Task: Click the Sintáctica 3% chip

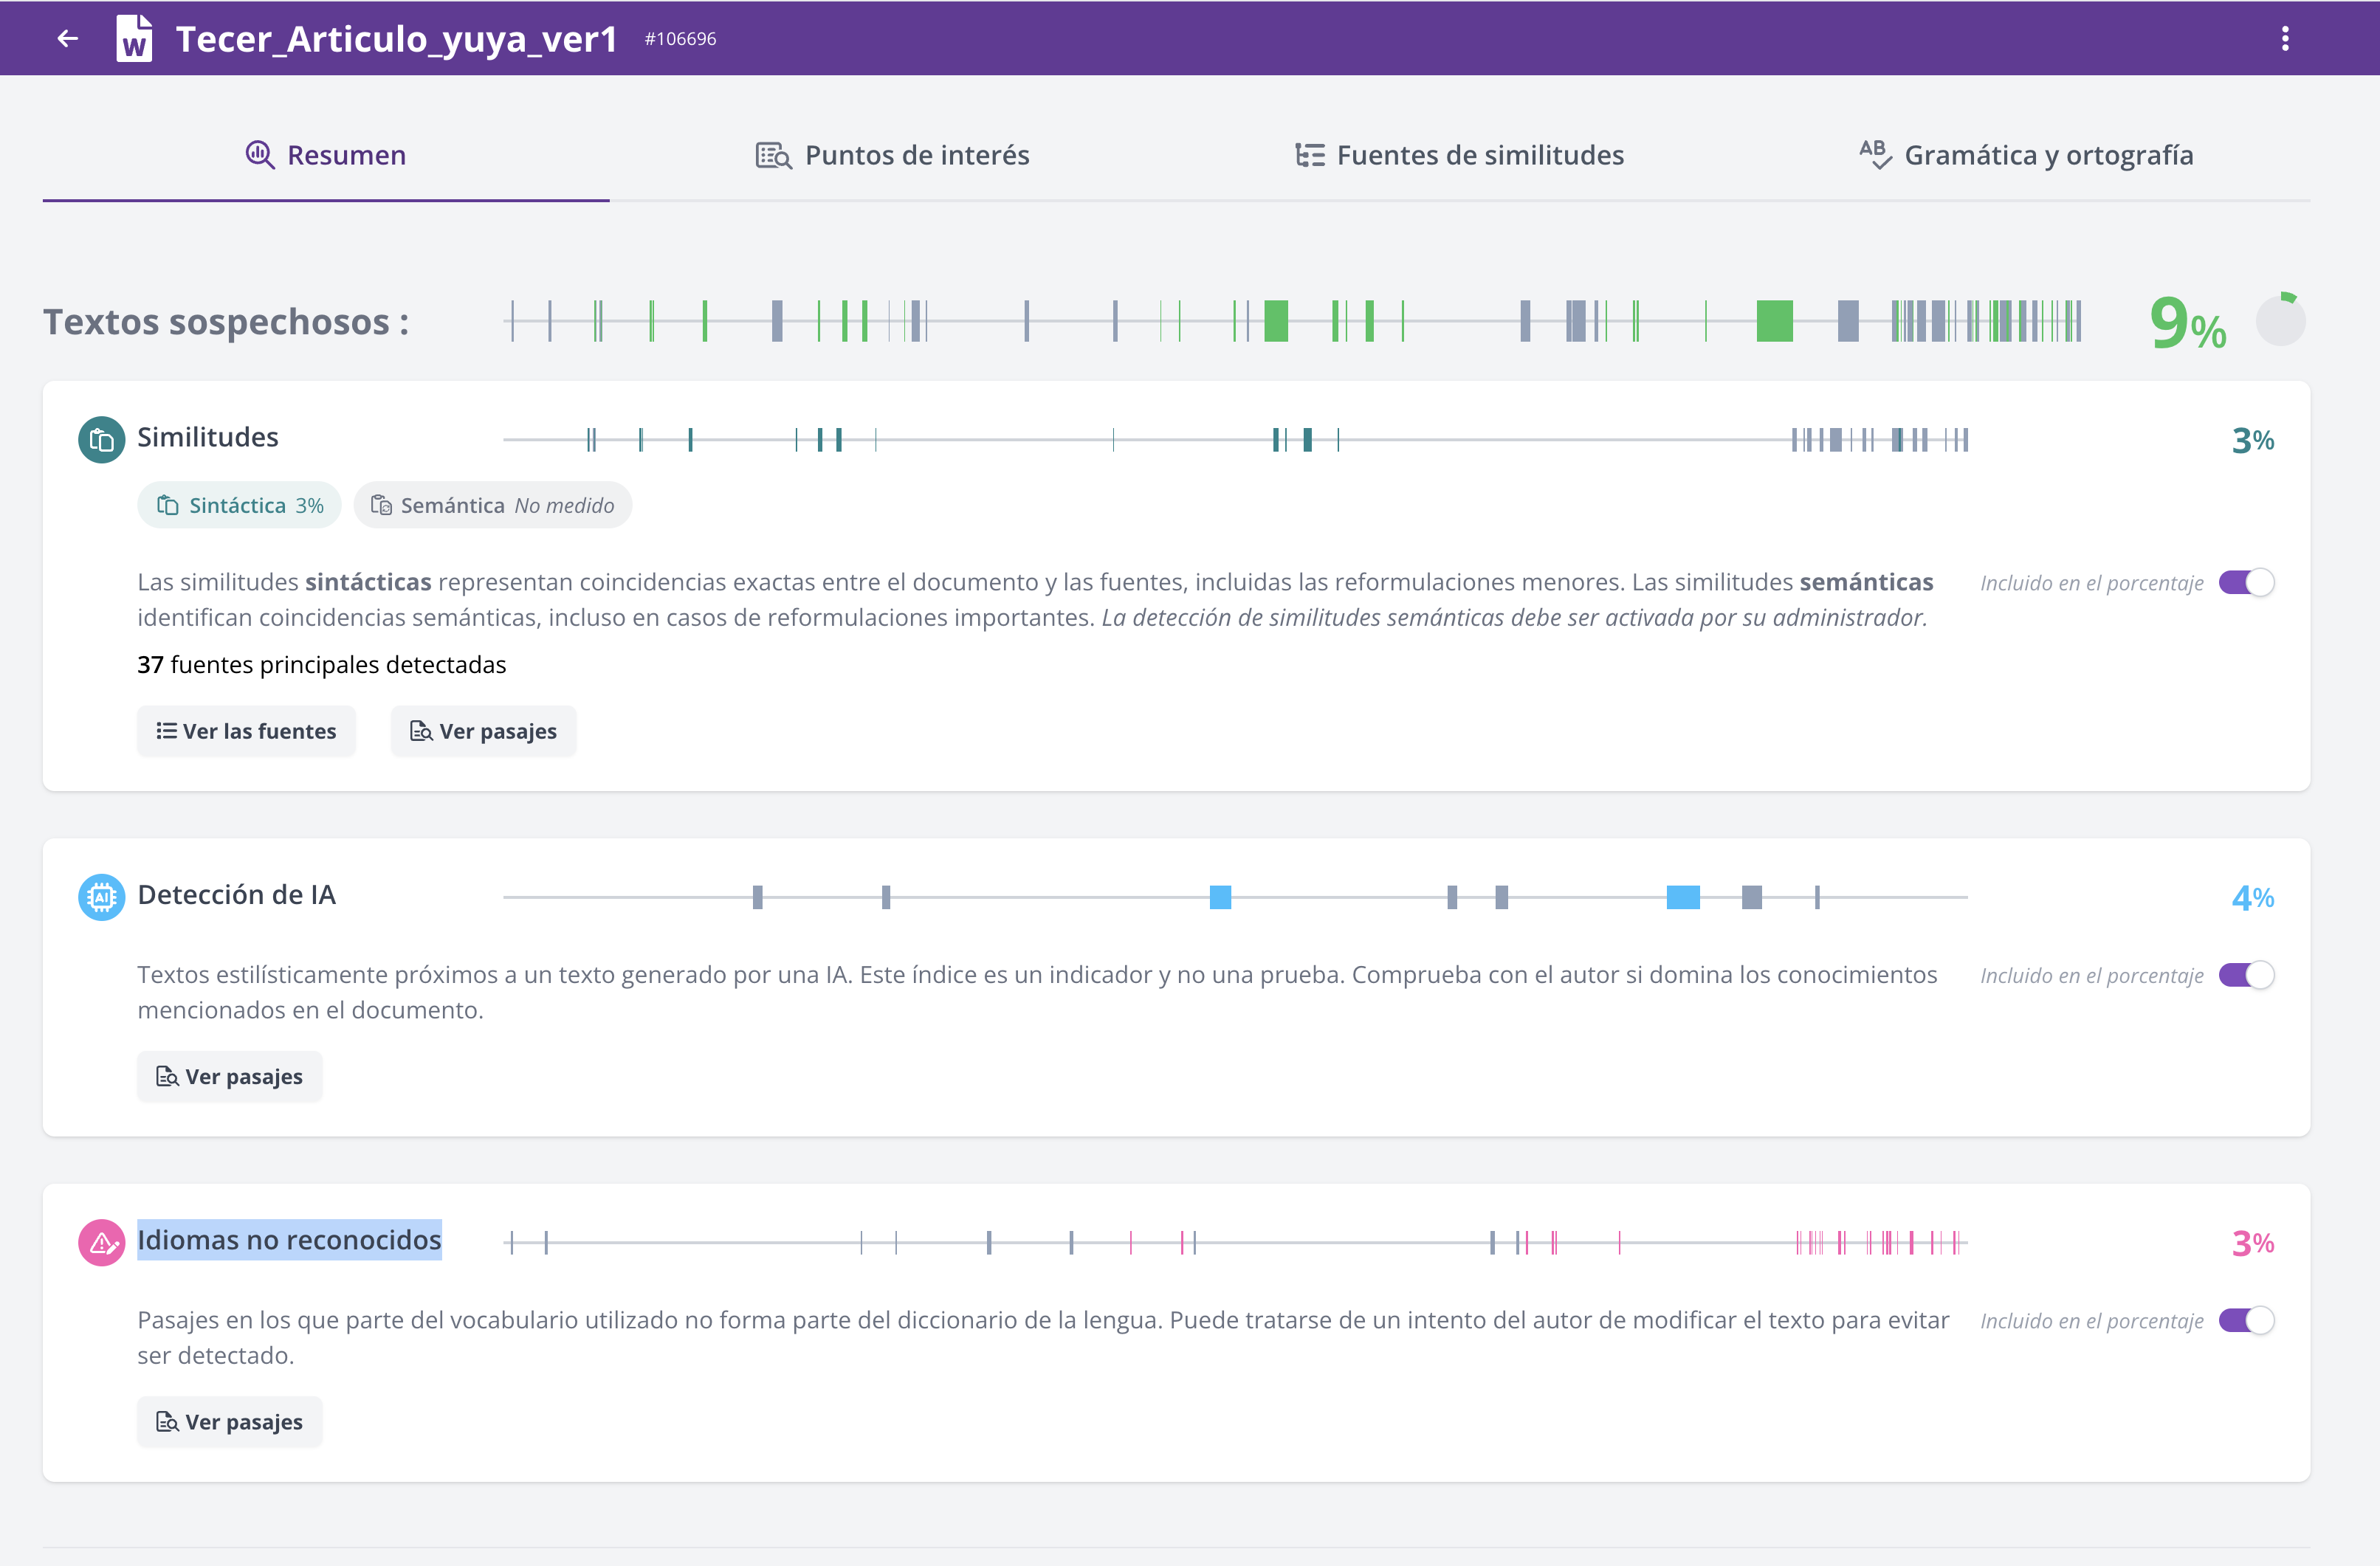Action: [x=240, y=505]
